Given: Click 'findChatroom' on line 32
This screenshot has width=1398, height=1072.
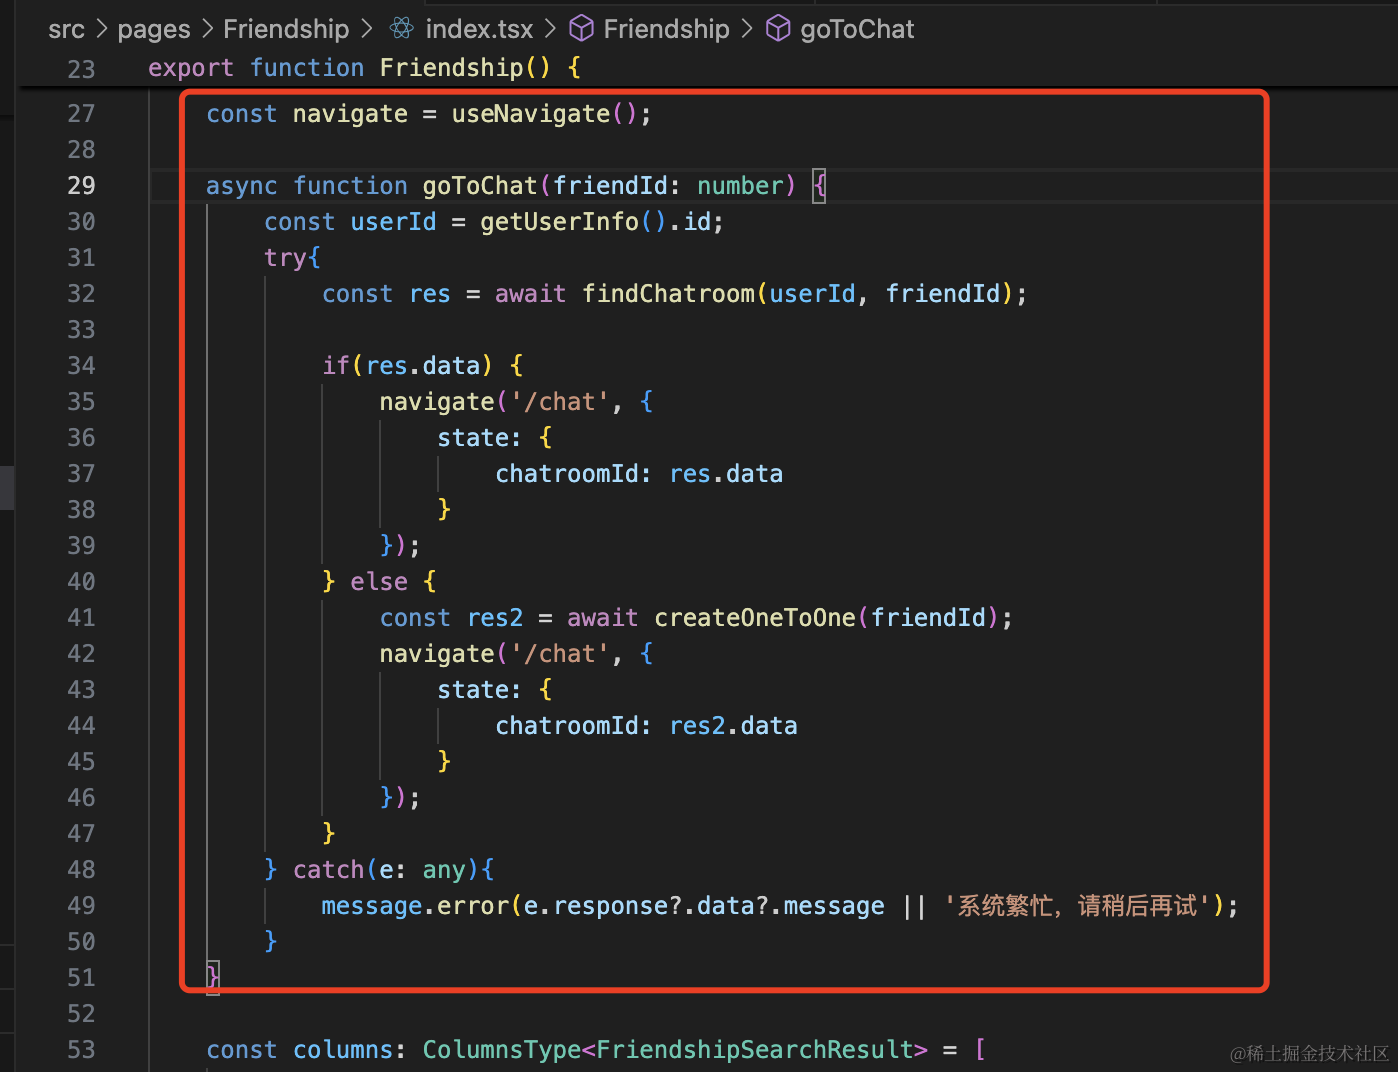Looking at the screenshot, I should point(668,294).
